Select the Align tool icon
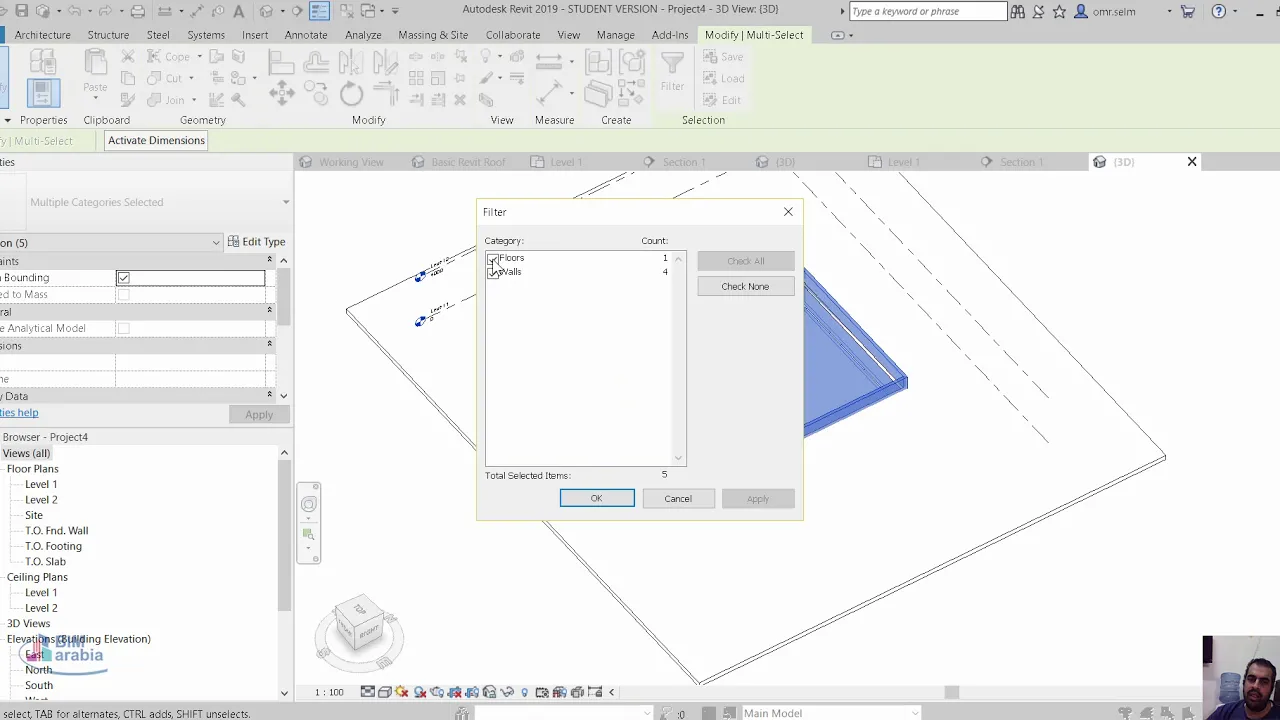This screenshot has height=720, width=1280. coord(281,62)
